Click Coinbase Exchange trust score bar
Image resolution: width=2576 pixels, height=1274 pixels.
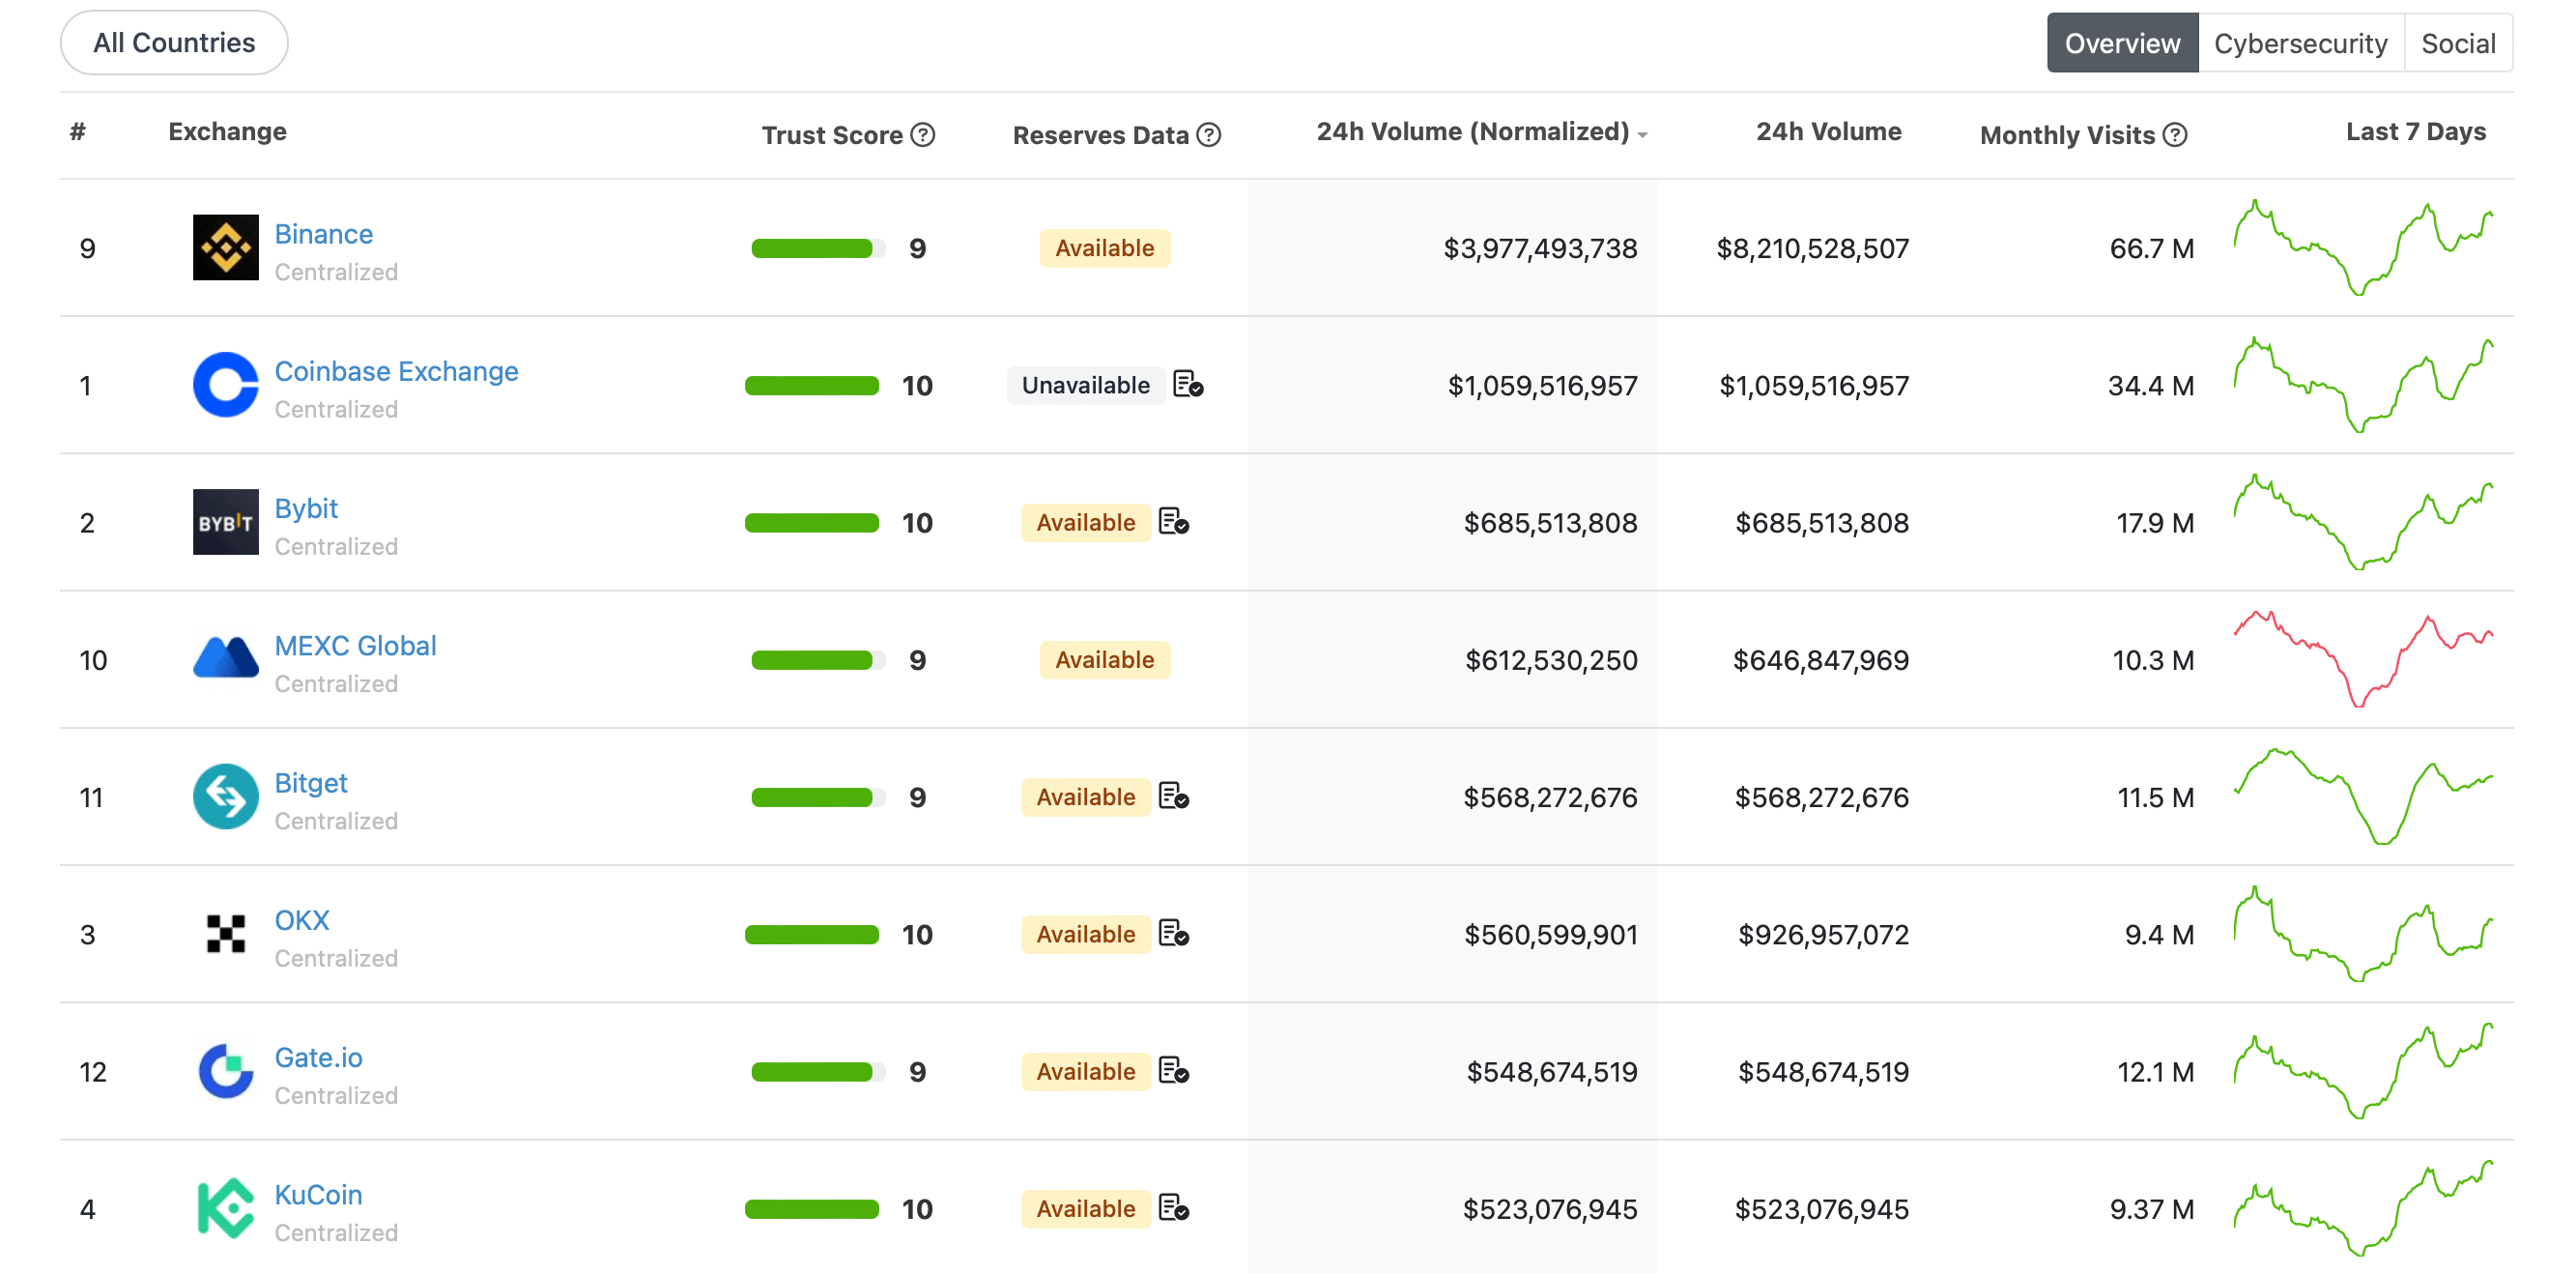(x=812, y=385)
